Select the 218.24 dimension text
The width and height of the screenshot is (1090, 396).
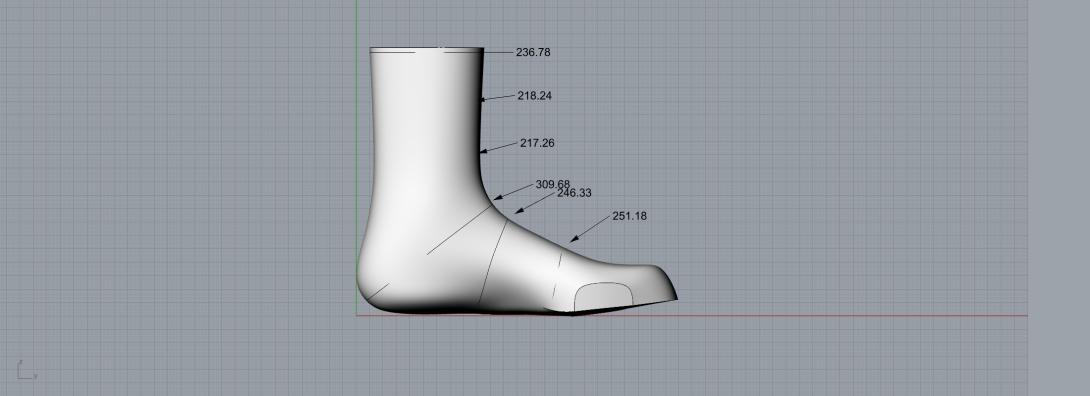535,96
